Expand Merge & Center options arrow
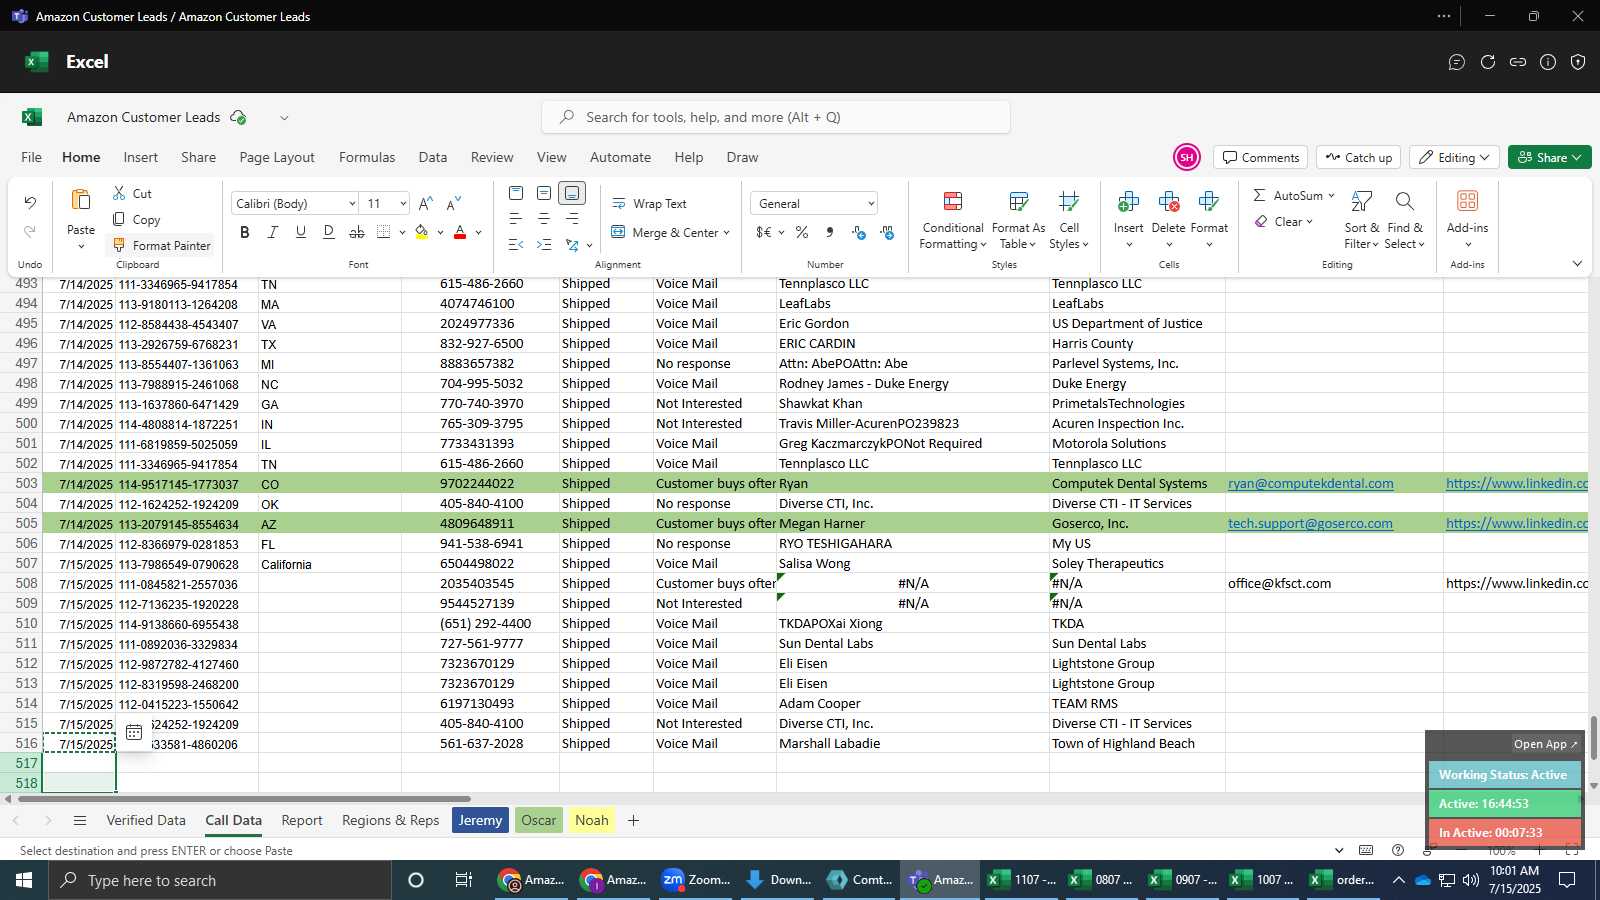Image resolution: width=1600 pixels, height=900 pixels. pyautogui.click(x=726, y=233)
